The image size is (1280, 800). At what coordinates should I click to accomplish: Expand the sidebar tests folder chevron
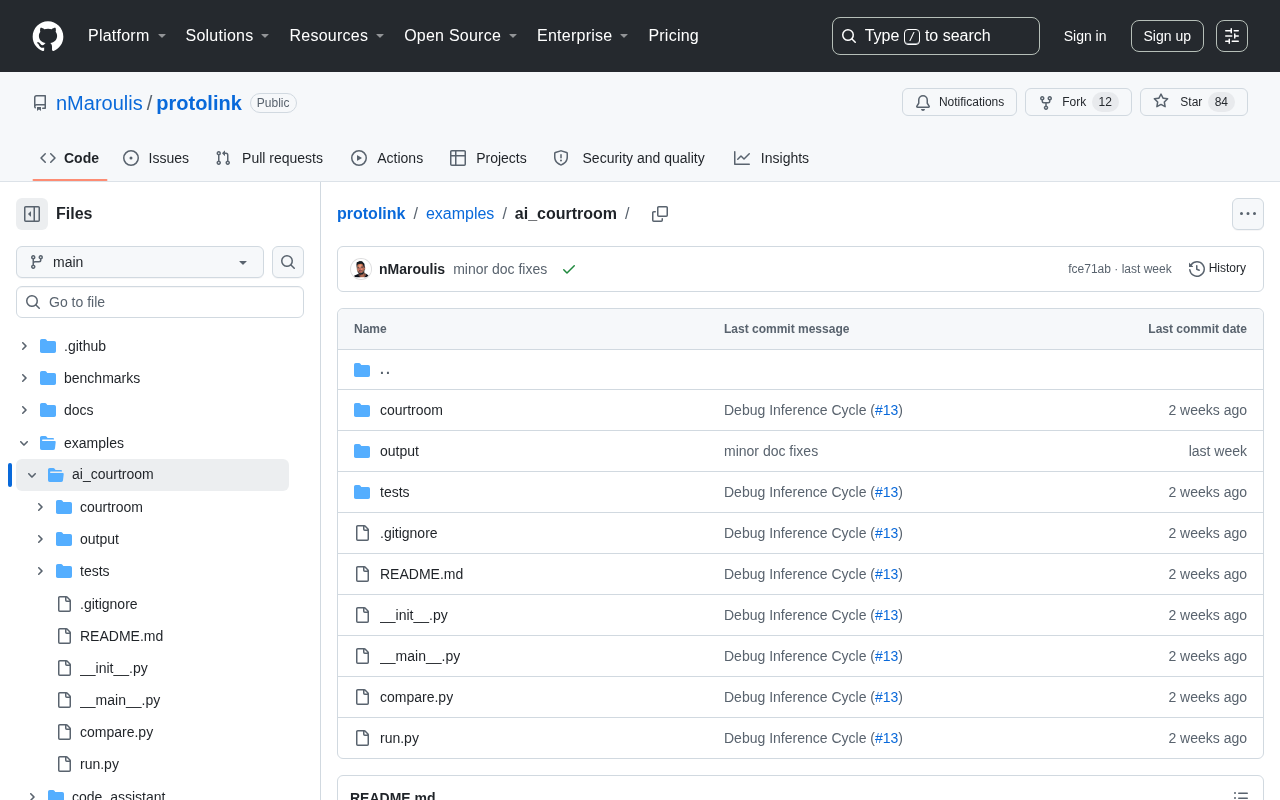pyautogui.click(x=40, y=571)
